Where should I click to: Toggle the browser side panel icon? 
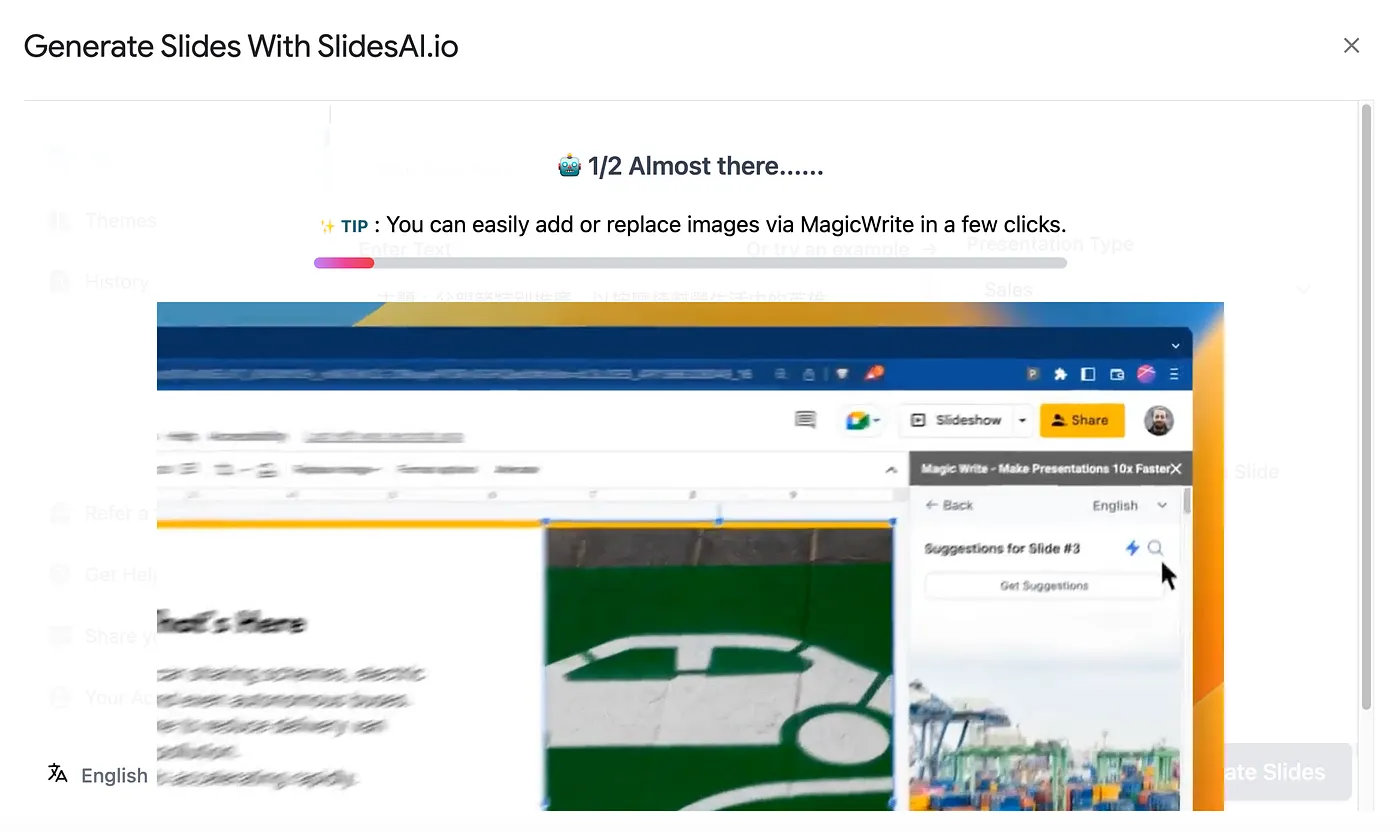[1089, 374]
